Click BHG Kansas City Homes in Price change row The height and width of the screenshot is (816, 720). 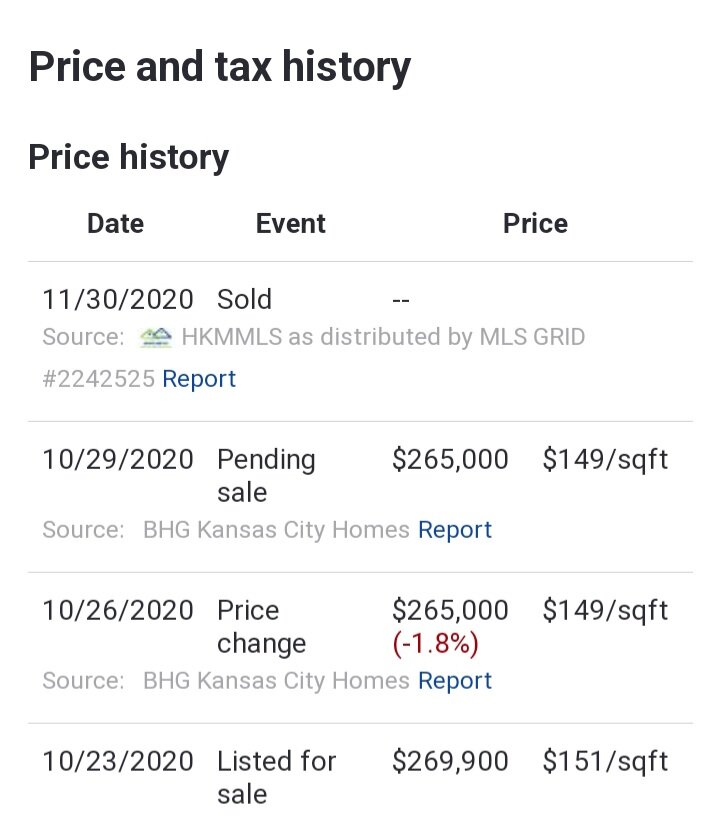pyautogui.click(x=276, y=681)
